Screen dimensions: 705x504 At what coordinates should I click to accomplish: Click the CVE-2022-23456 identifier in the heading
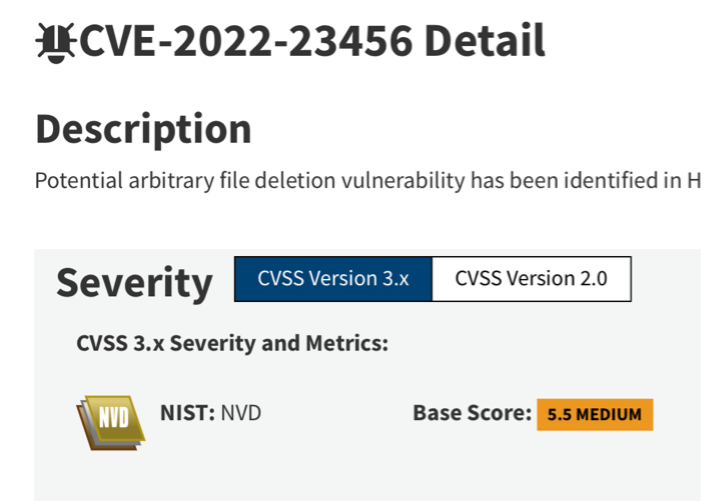[245, 42]
